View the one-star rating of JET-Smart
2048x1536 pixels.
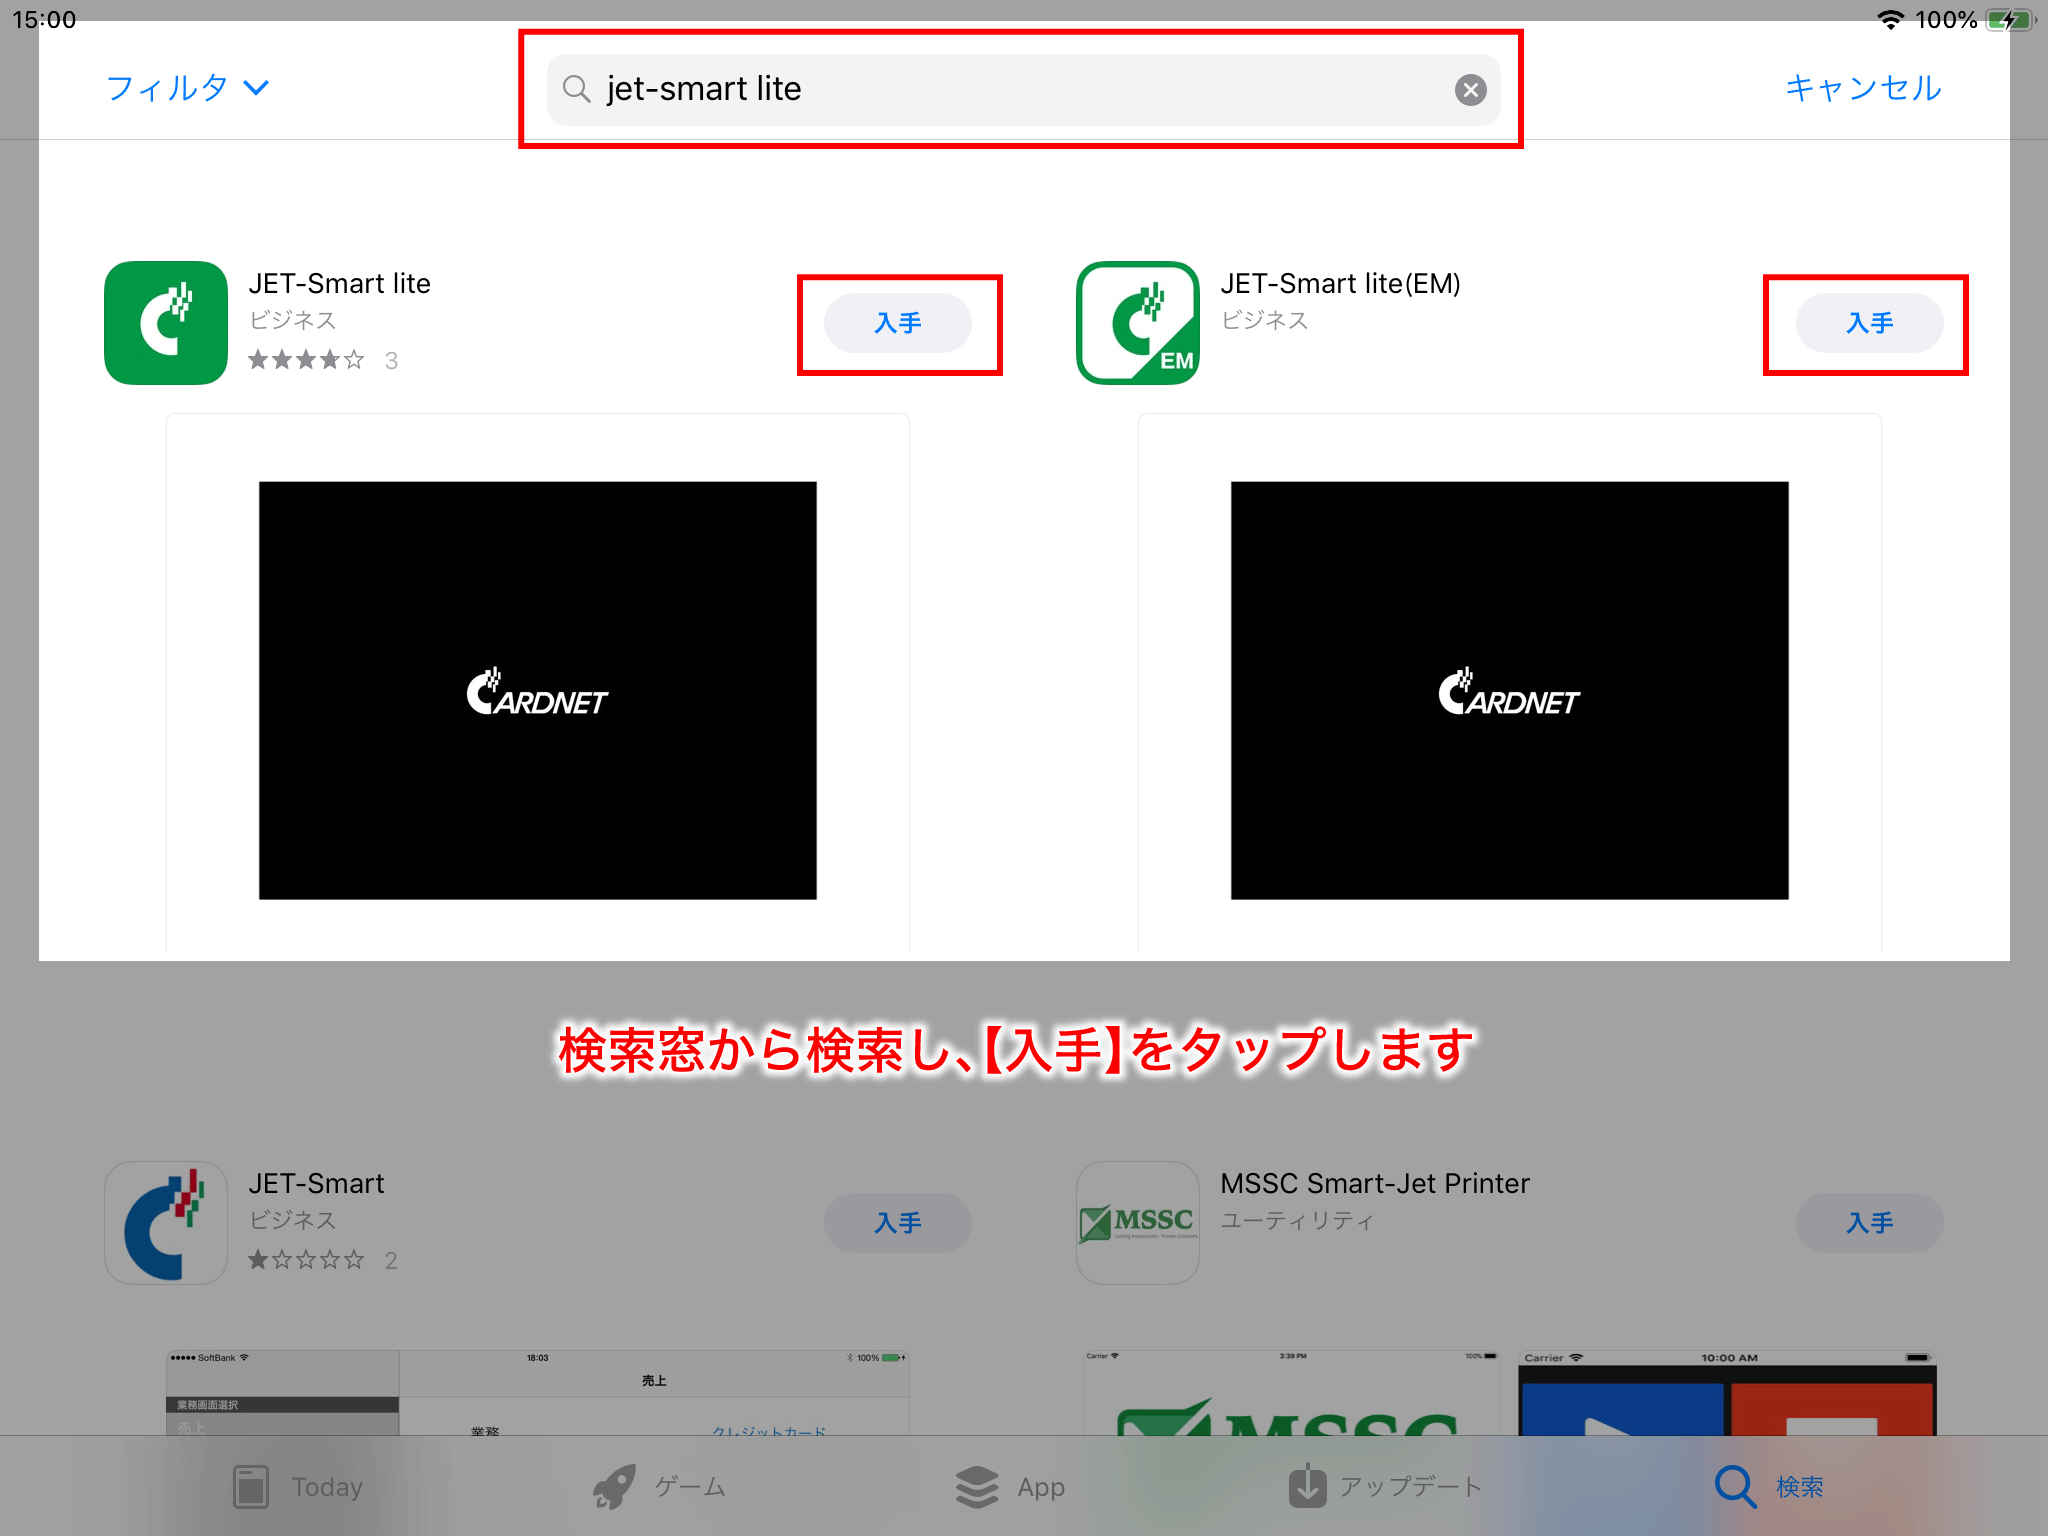[x=306, y=1260]
